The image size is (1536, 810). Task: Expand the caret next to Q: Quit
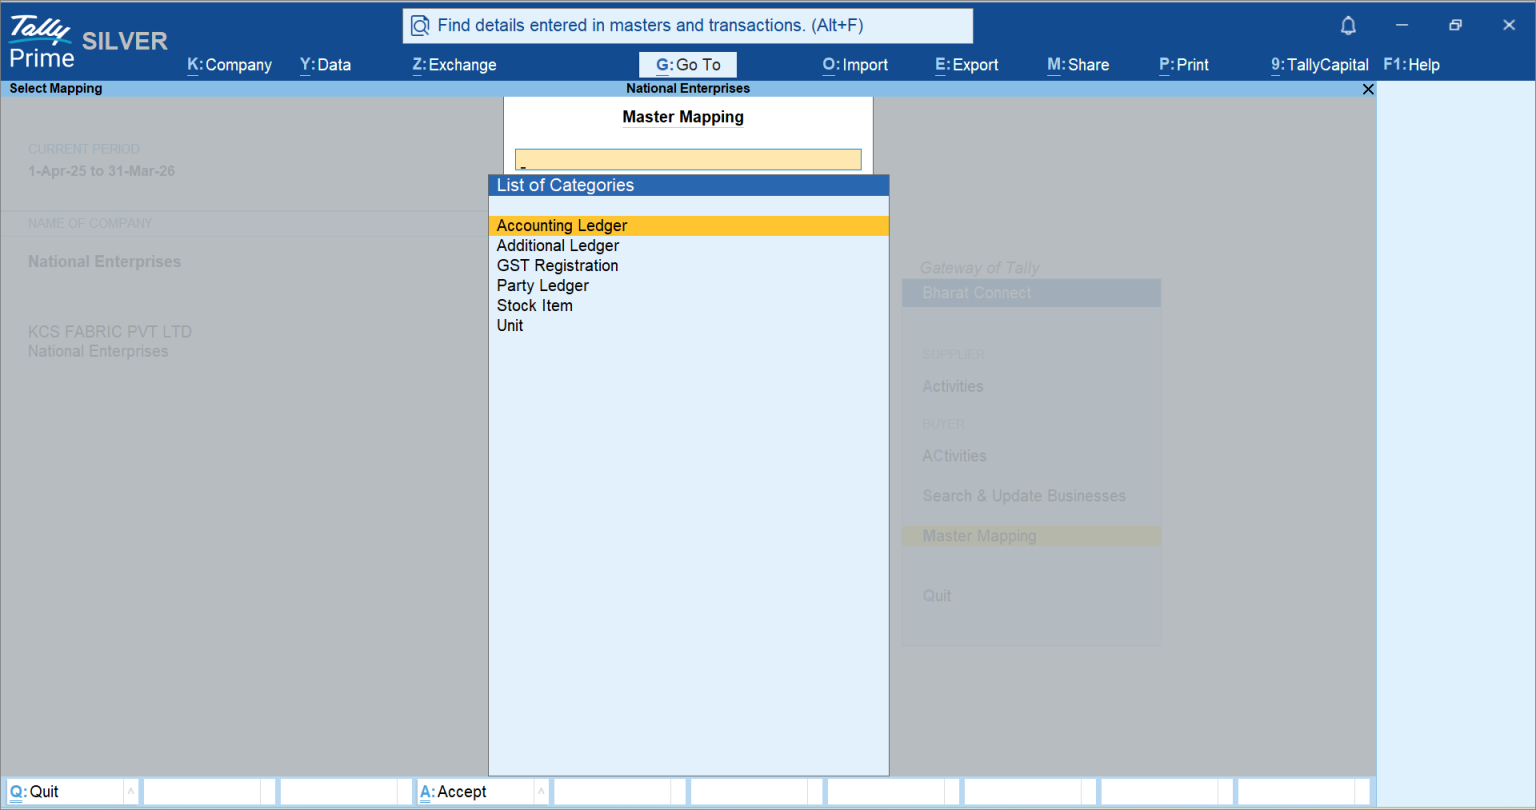coord(131,792)
